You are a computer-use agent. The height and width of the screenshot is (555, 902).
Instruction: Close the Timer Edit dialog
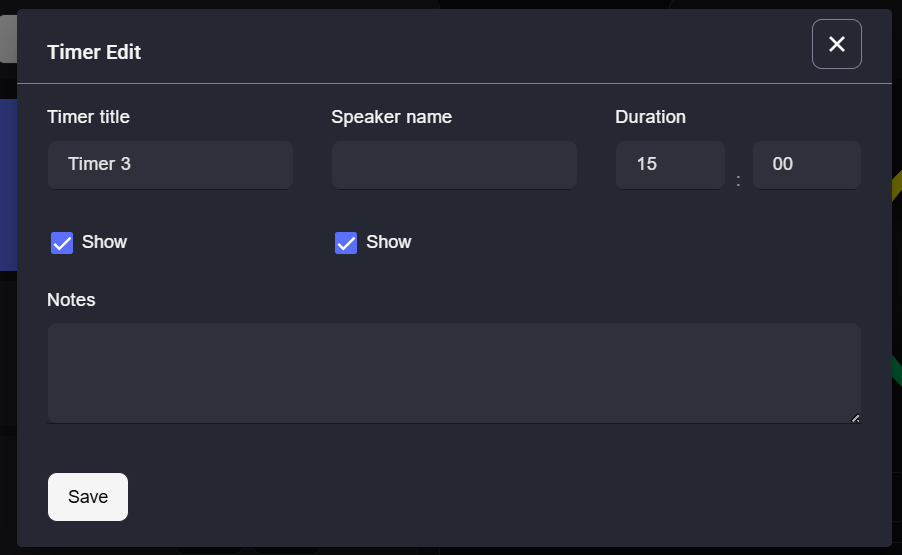click(x=836, y=44)
